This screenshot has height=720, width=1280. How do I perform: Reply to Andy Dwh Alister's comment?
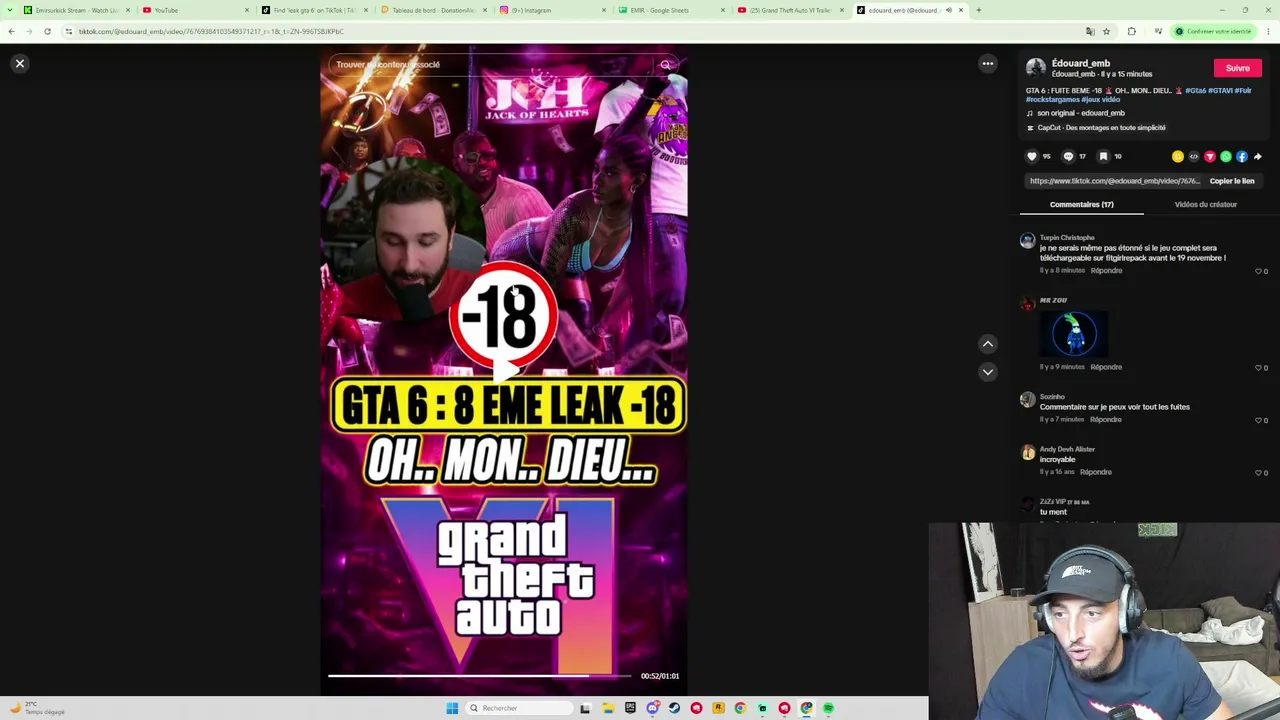pyautogui.click(x=1096, y=472)
